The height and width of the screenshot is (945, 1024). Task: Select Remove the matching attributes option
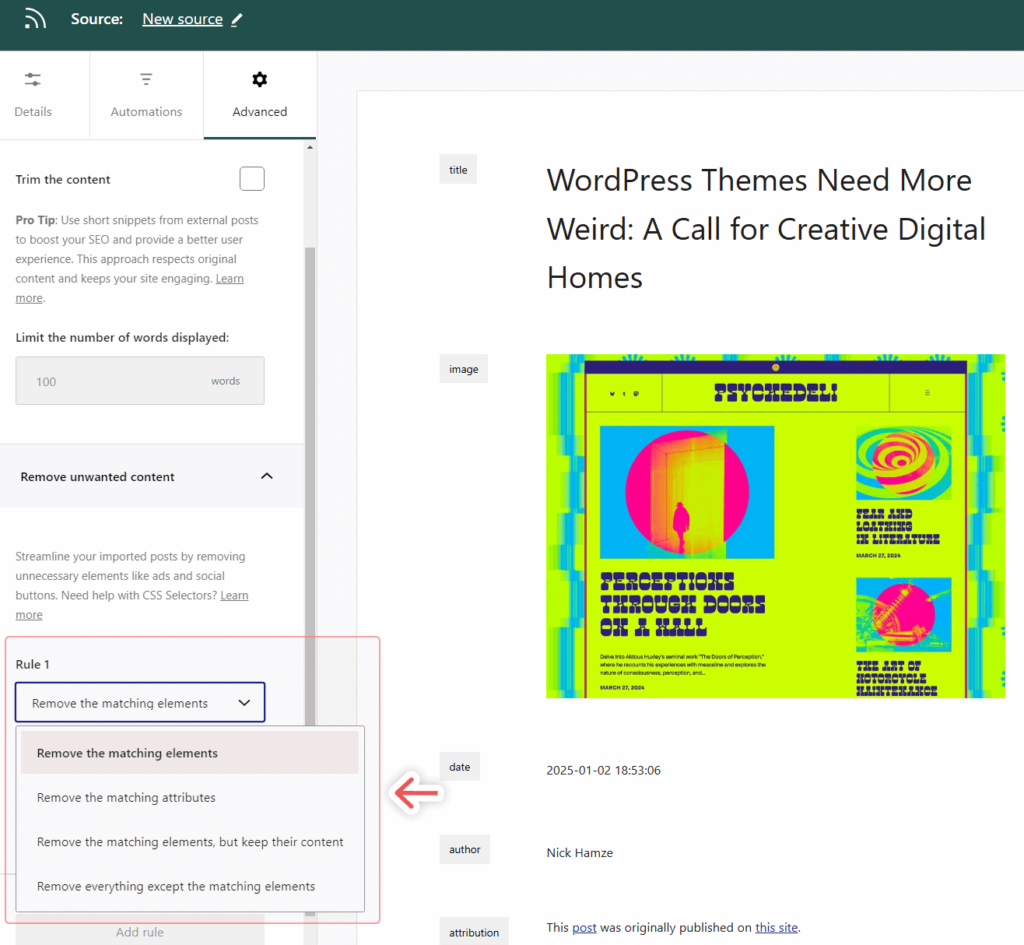pos(125,797)
